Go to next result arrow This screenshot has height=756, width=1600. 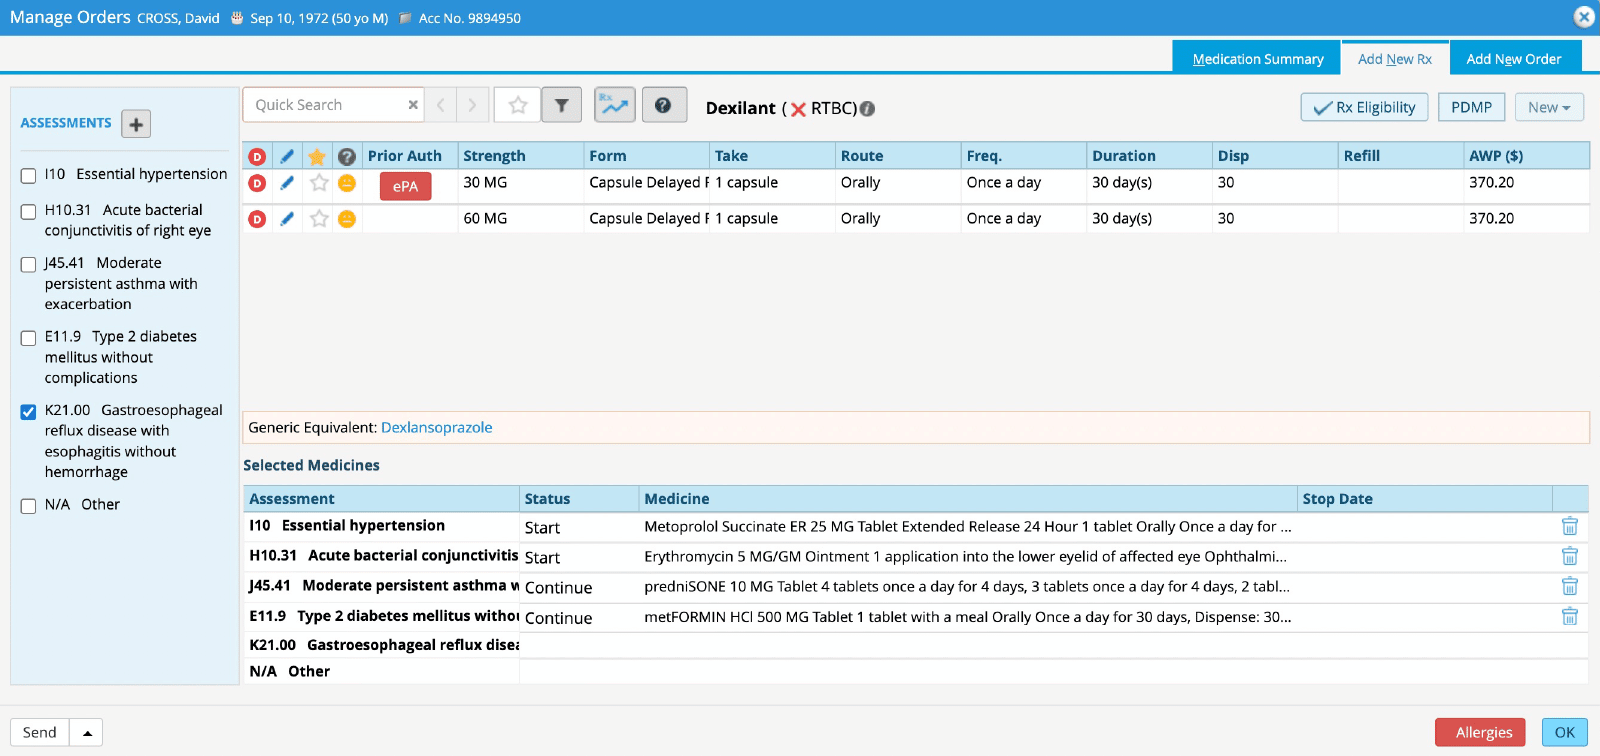pos(472,105)
